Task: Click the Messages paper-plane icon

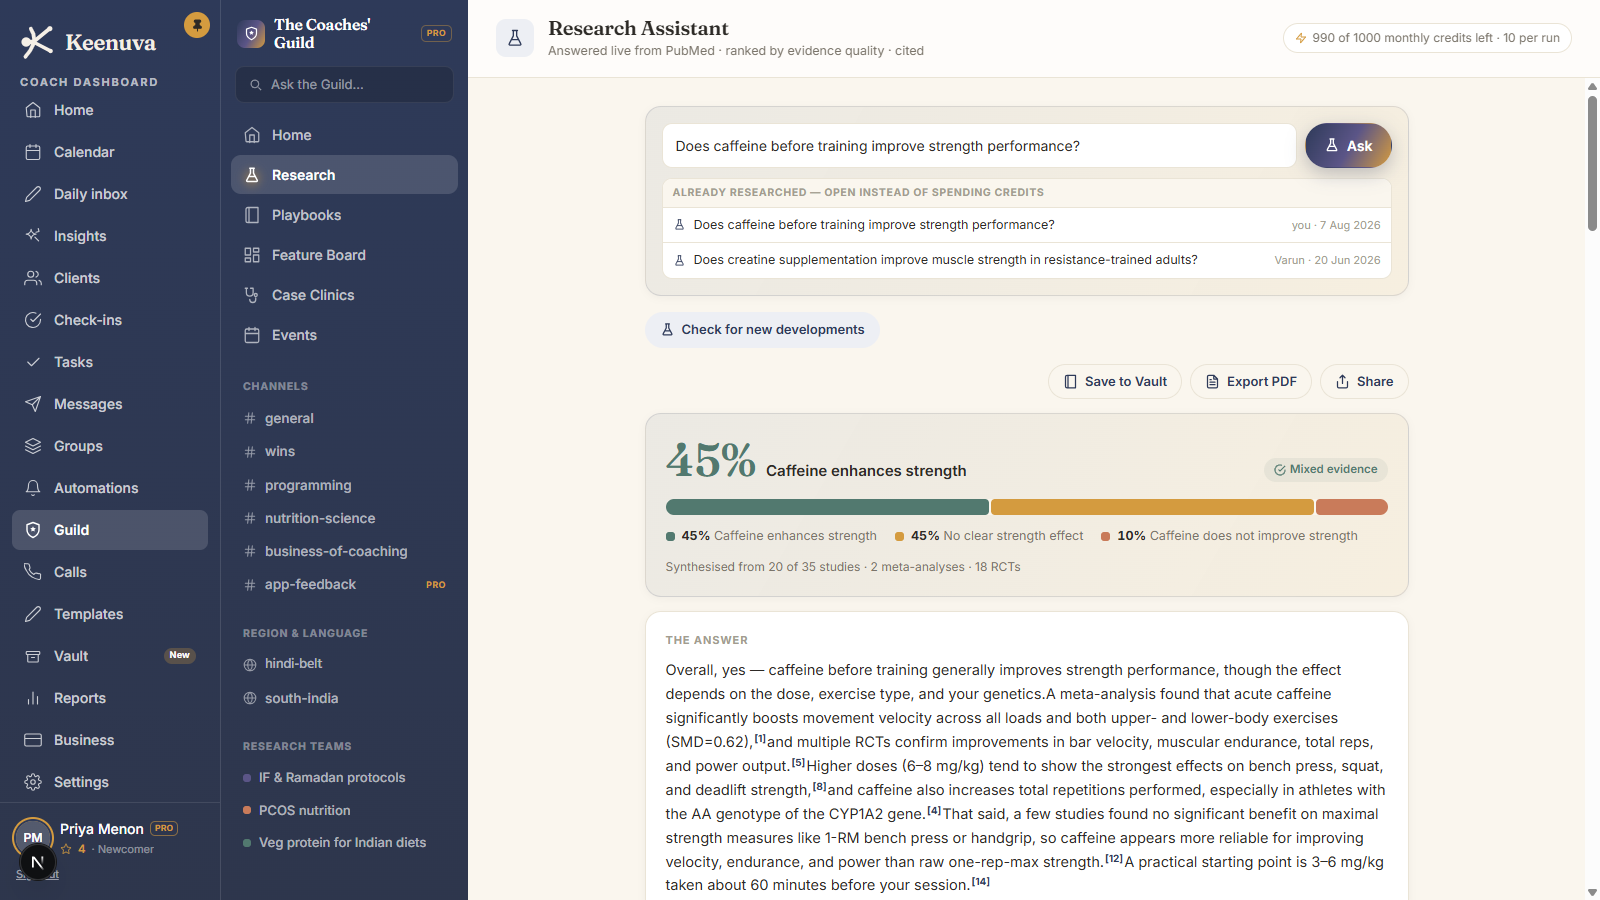Action: pos(33,404)
